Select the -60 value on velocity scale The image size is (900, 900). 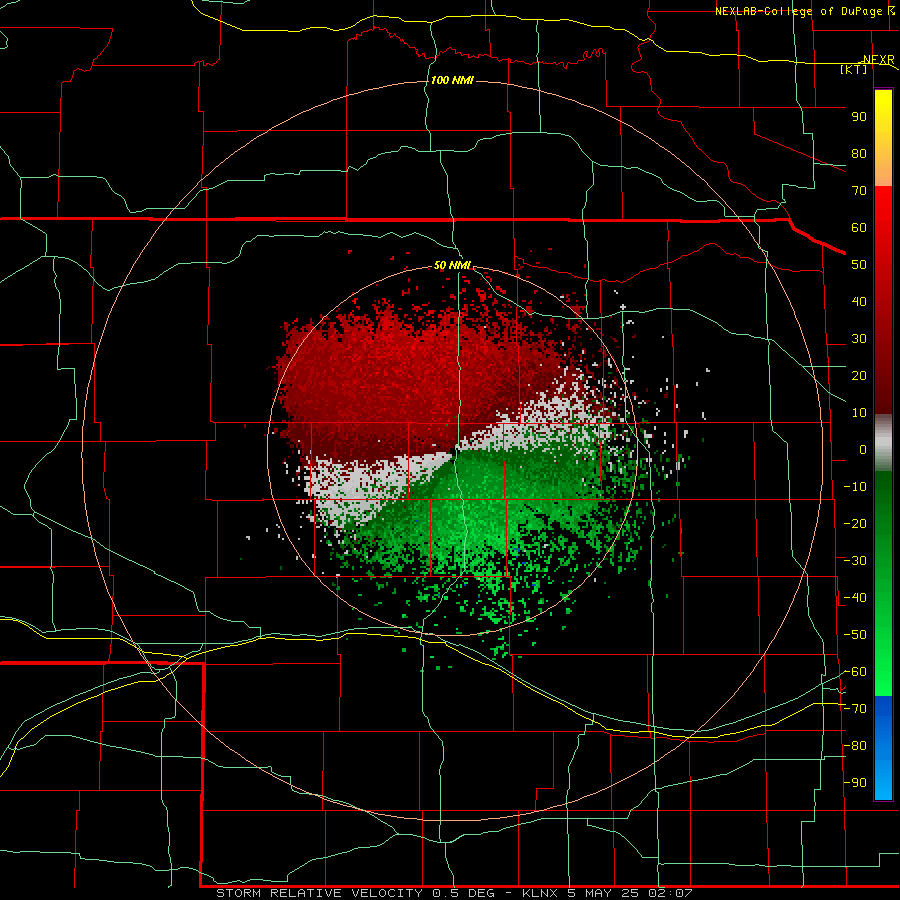click(x=855, y=672)
